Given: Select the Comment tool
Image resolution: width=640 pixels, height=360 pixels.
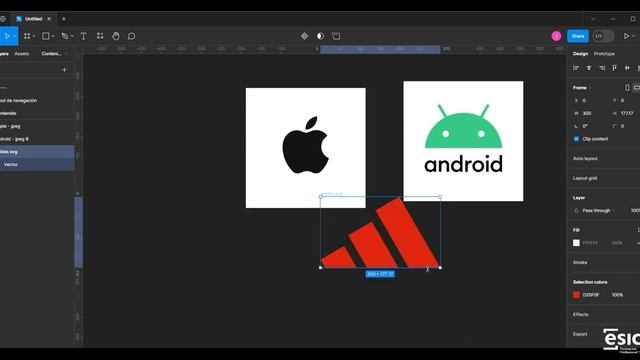Looking at the screenshot, I should (131, 36).
